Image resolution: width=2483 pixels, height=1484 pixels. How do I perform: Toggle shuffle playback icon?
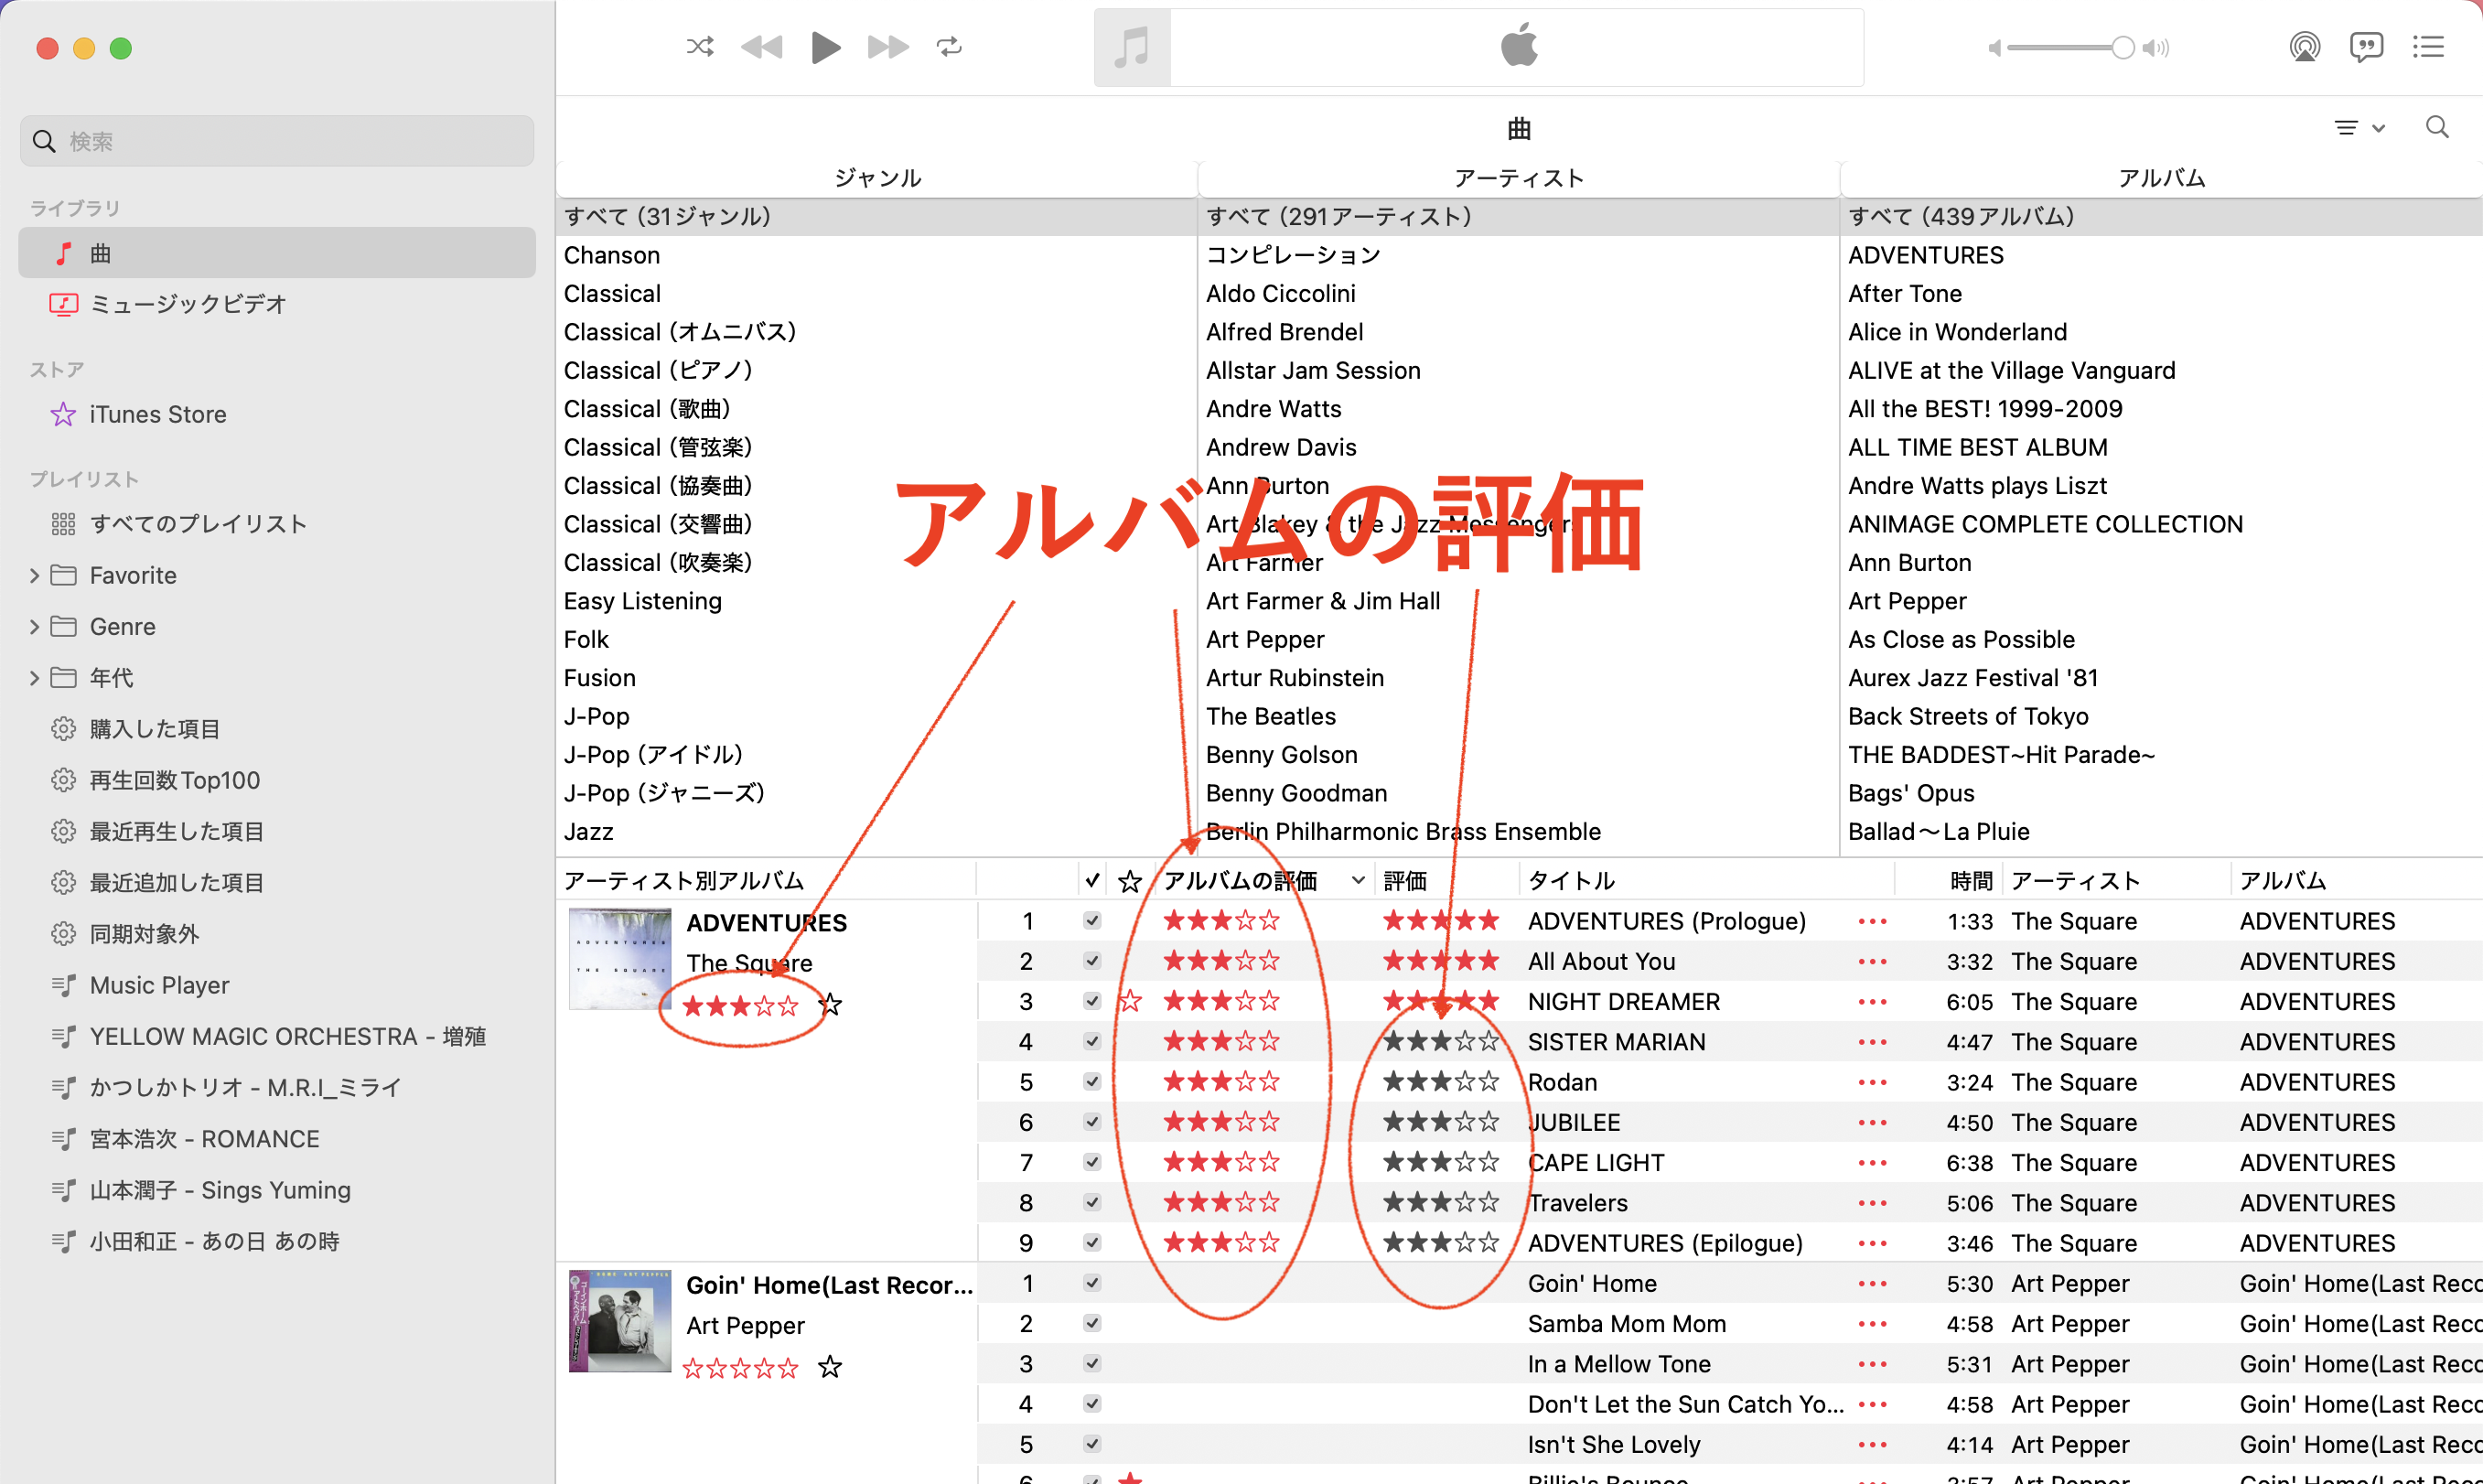[700, 47]
